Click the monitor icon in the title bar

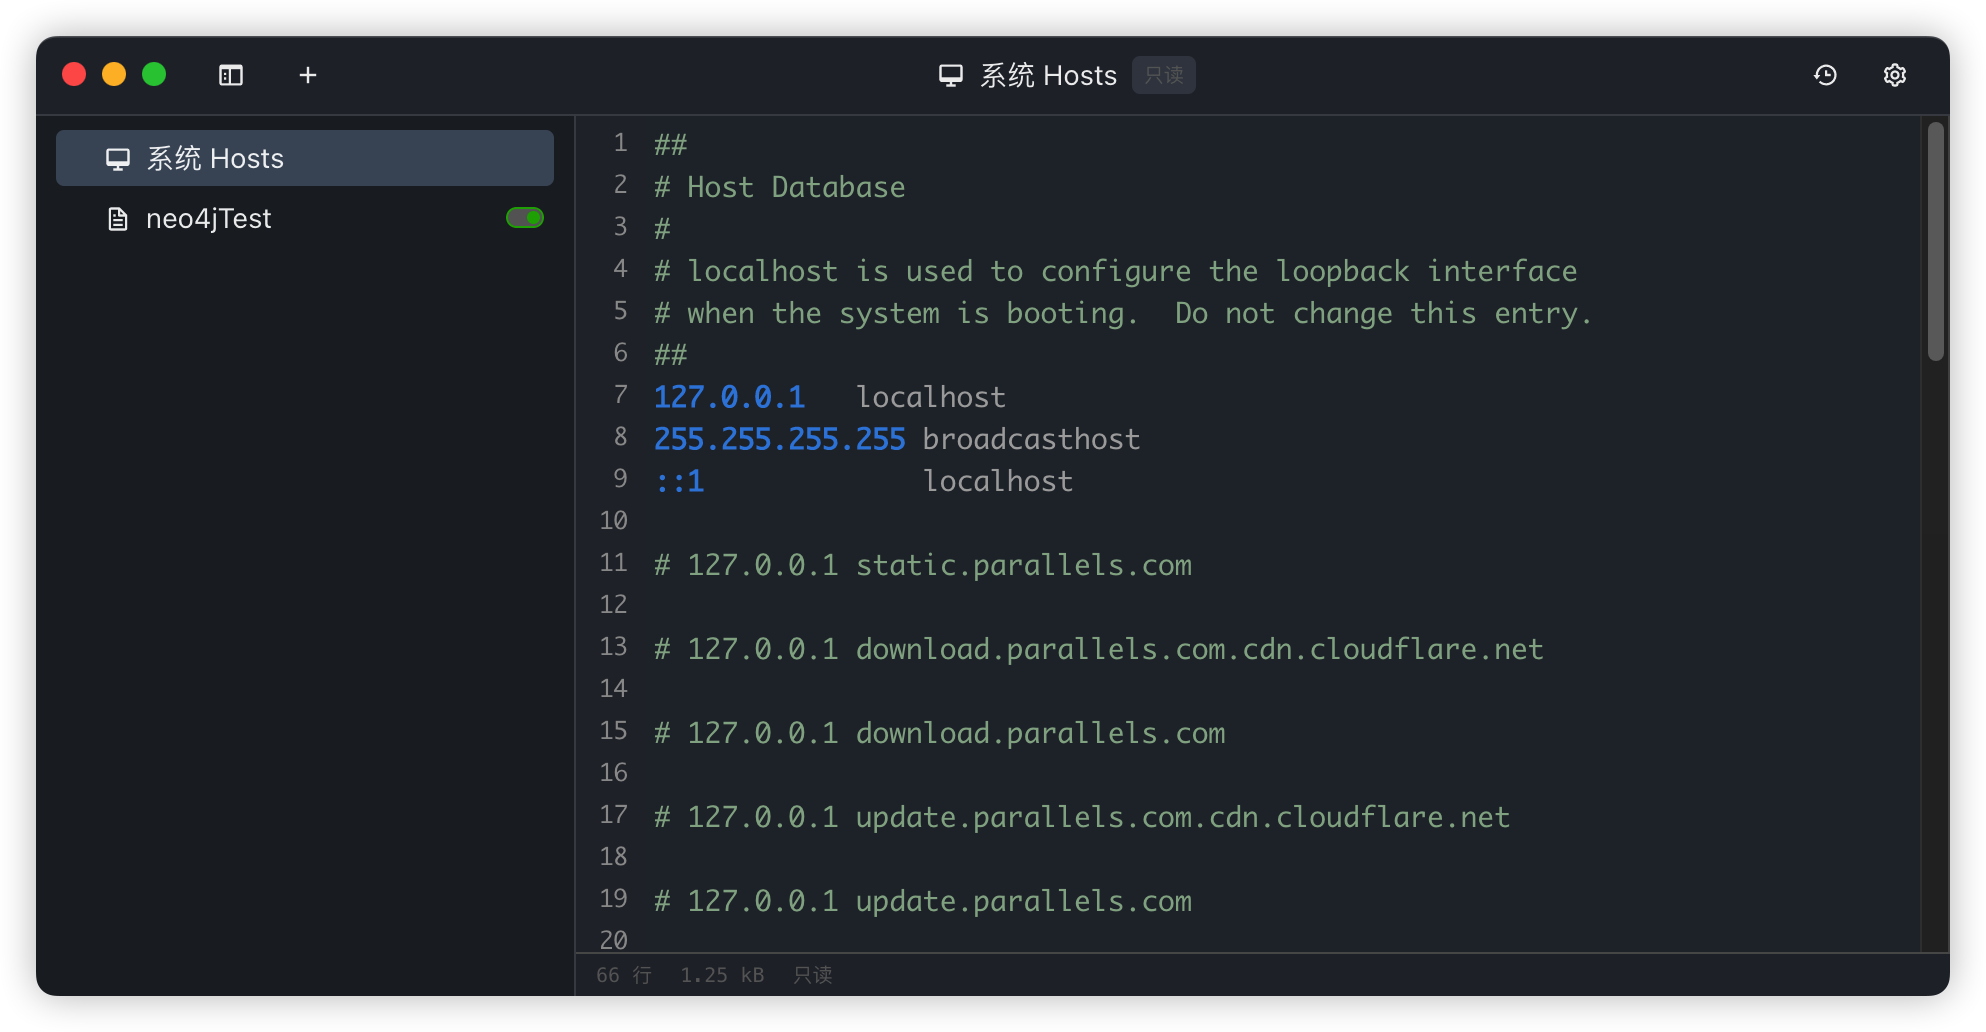(950, 75)
